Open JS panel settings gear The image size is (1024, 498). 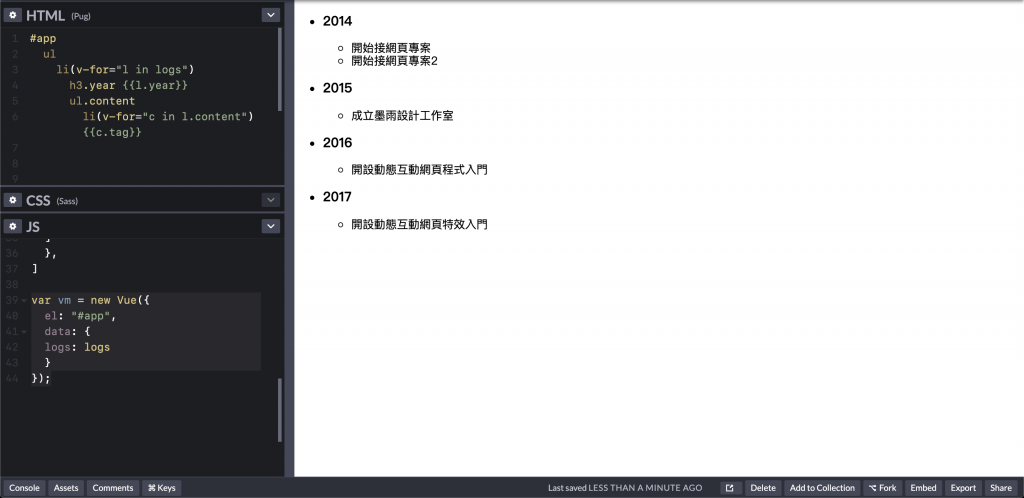[12, 226]
